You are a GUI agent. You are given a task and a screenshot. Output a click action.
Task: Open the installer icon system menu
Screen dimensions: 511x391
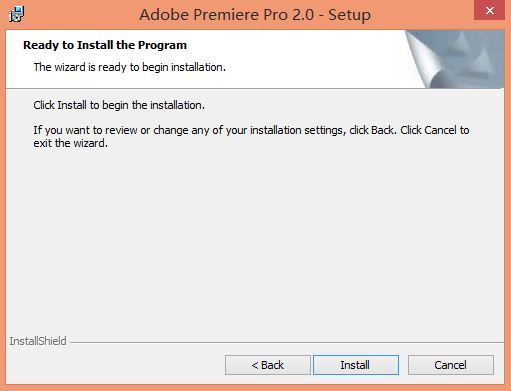click(x=16, y=14)
